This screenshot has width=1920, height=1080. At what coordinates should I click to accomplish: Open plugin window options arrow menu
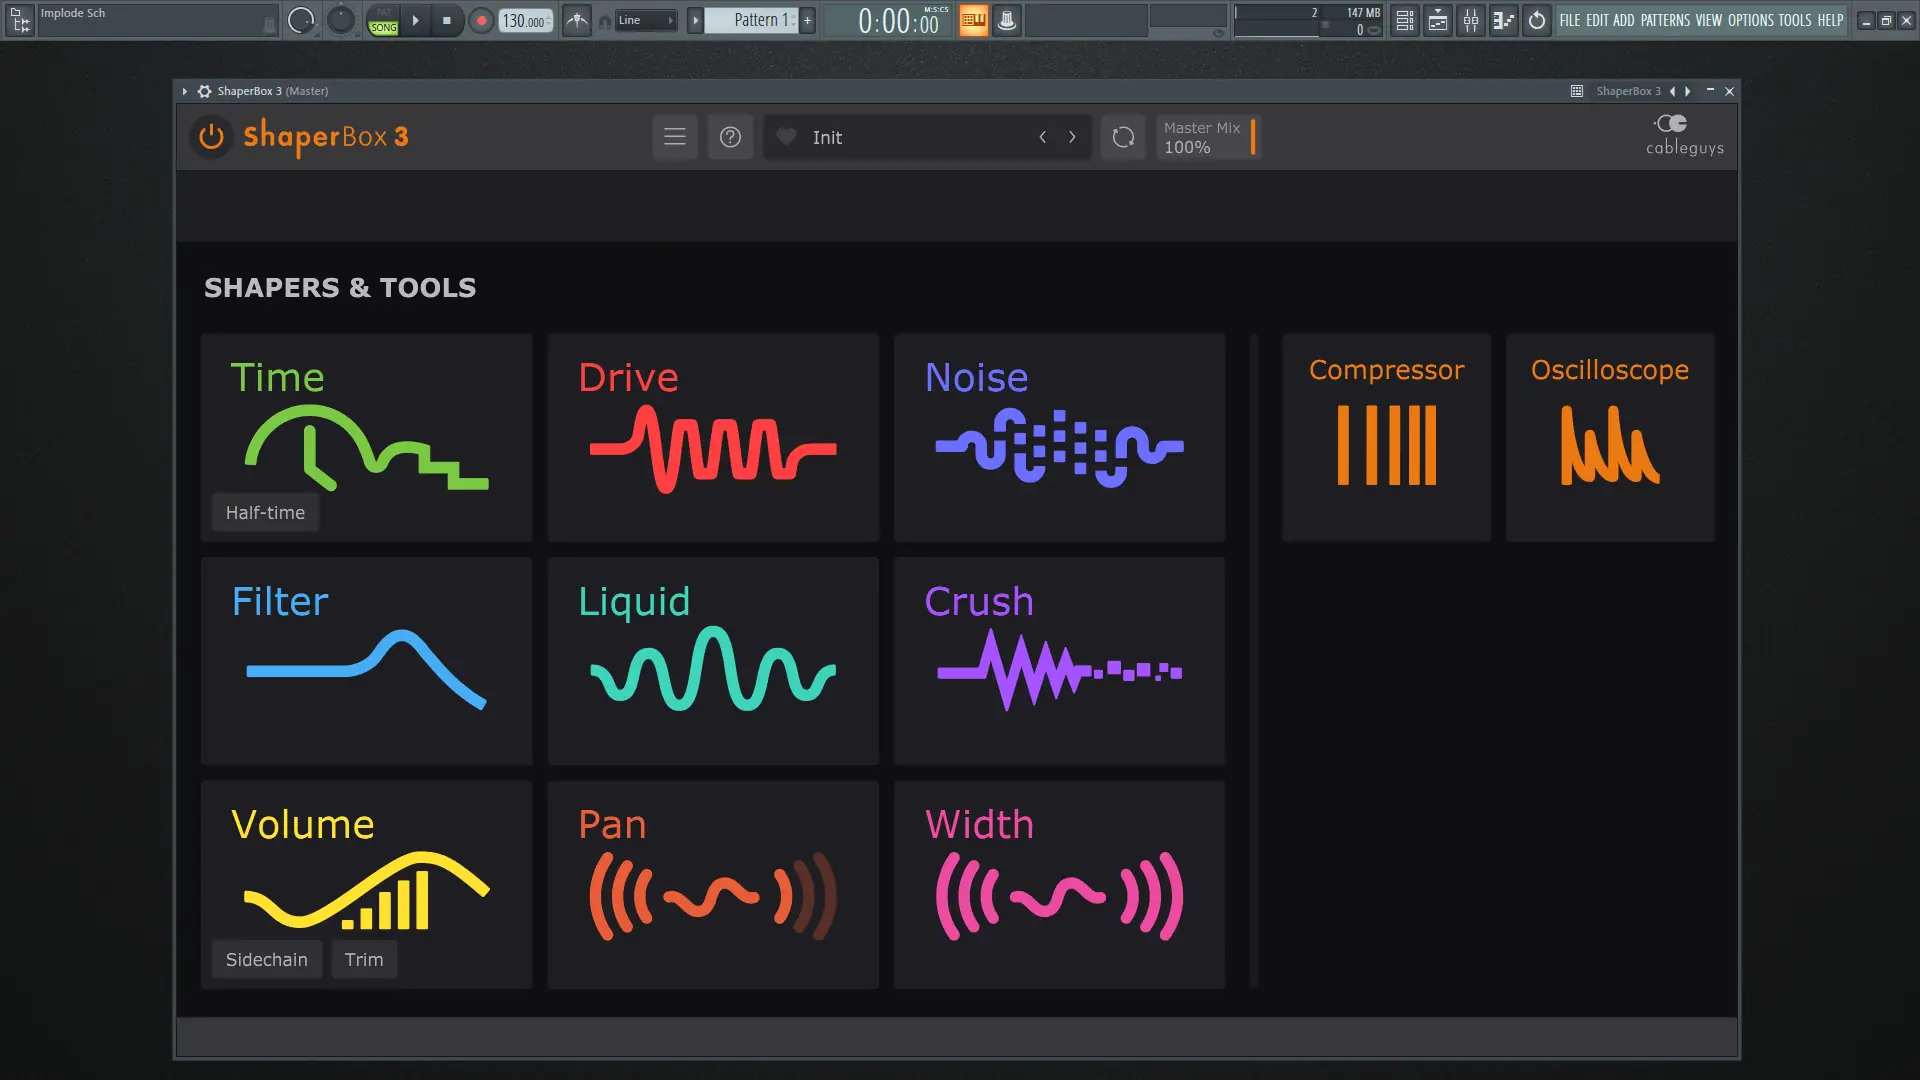point(185,91)
